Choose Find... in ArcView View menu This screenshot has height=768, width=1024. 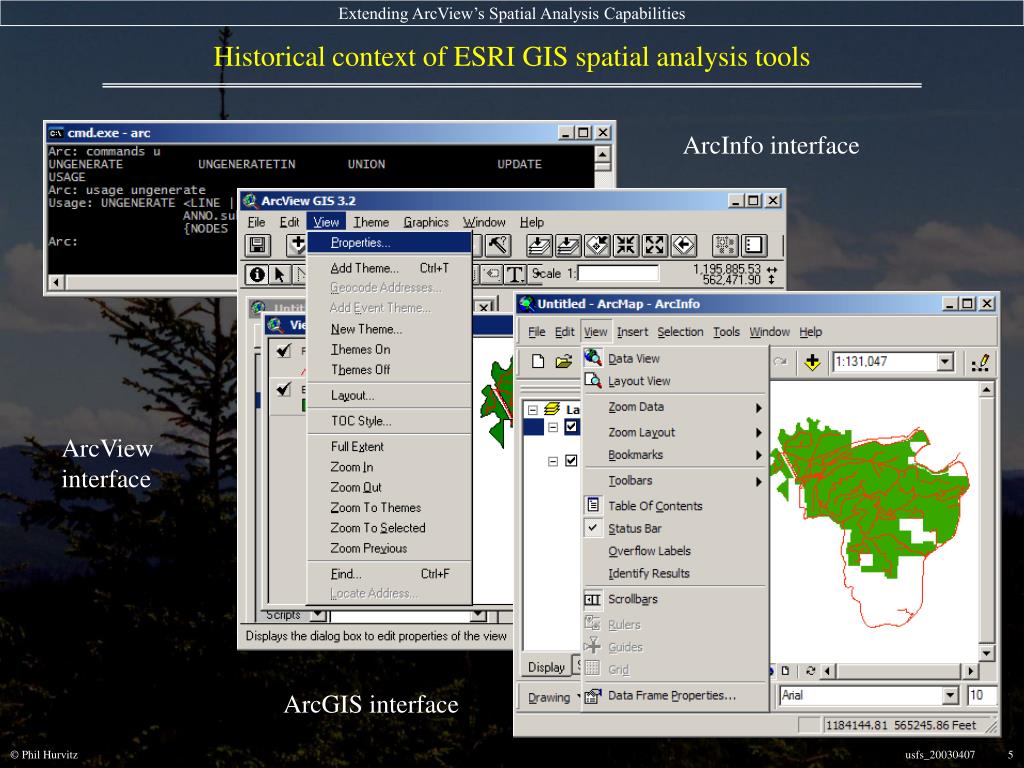389,573
